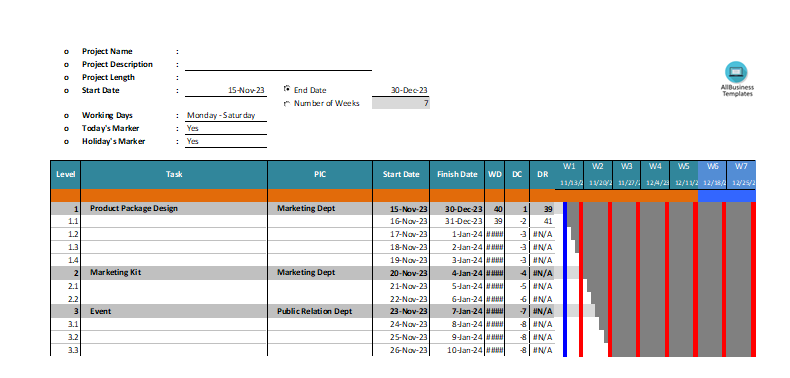Screen dimensions: 790x378
Task: Open the Working Days Monday - Saturday field
Action: tap(226, 115)
